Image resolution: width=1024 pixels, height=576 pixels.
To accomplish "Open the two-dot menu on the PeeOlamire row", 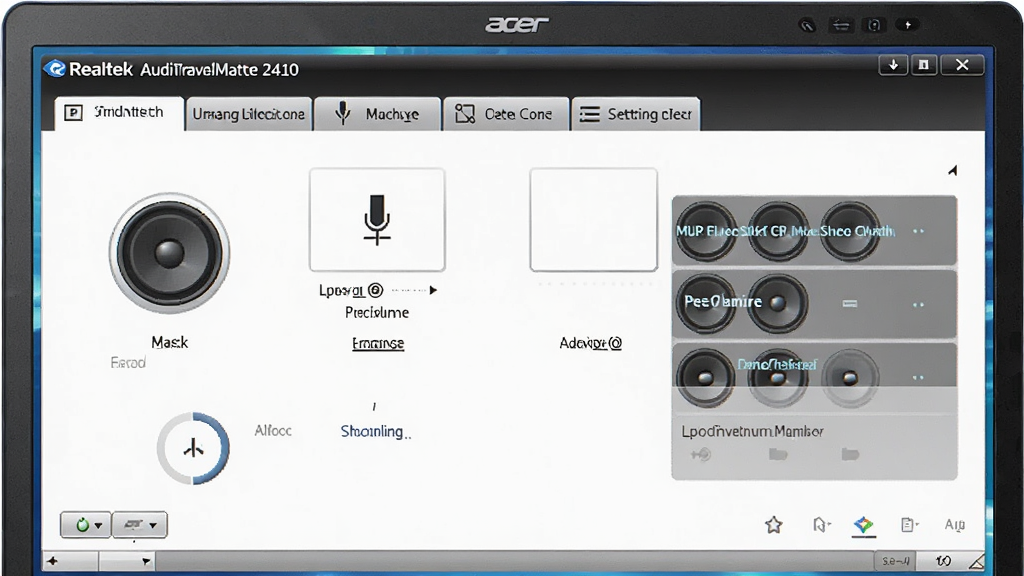I will tap(918, 304).
